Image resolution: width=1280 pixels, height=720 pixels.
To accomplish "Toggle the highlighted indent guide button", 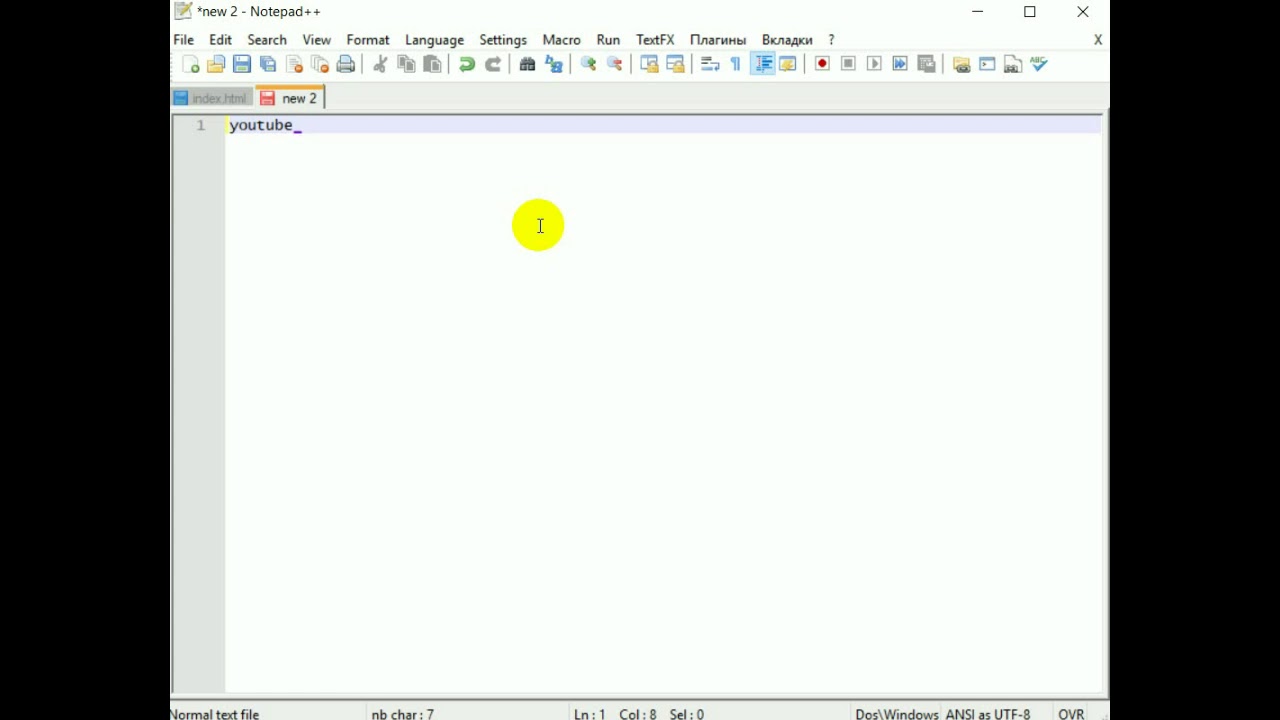I will pos(763,64).
